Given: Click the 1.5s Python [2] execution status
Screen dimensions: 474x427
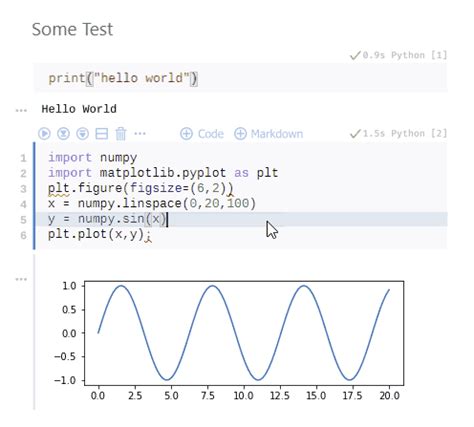Looking at the screenshot, I should tap(398, 134).
